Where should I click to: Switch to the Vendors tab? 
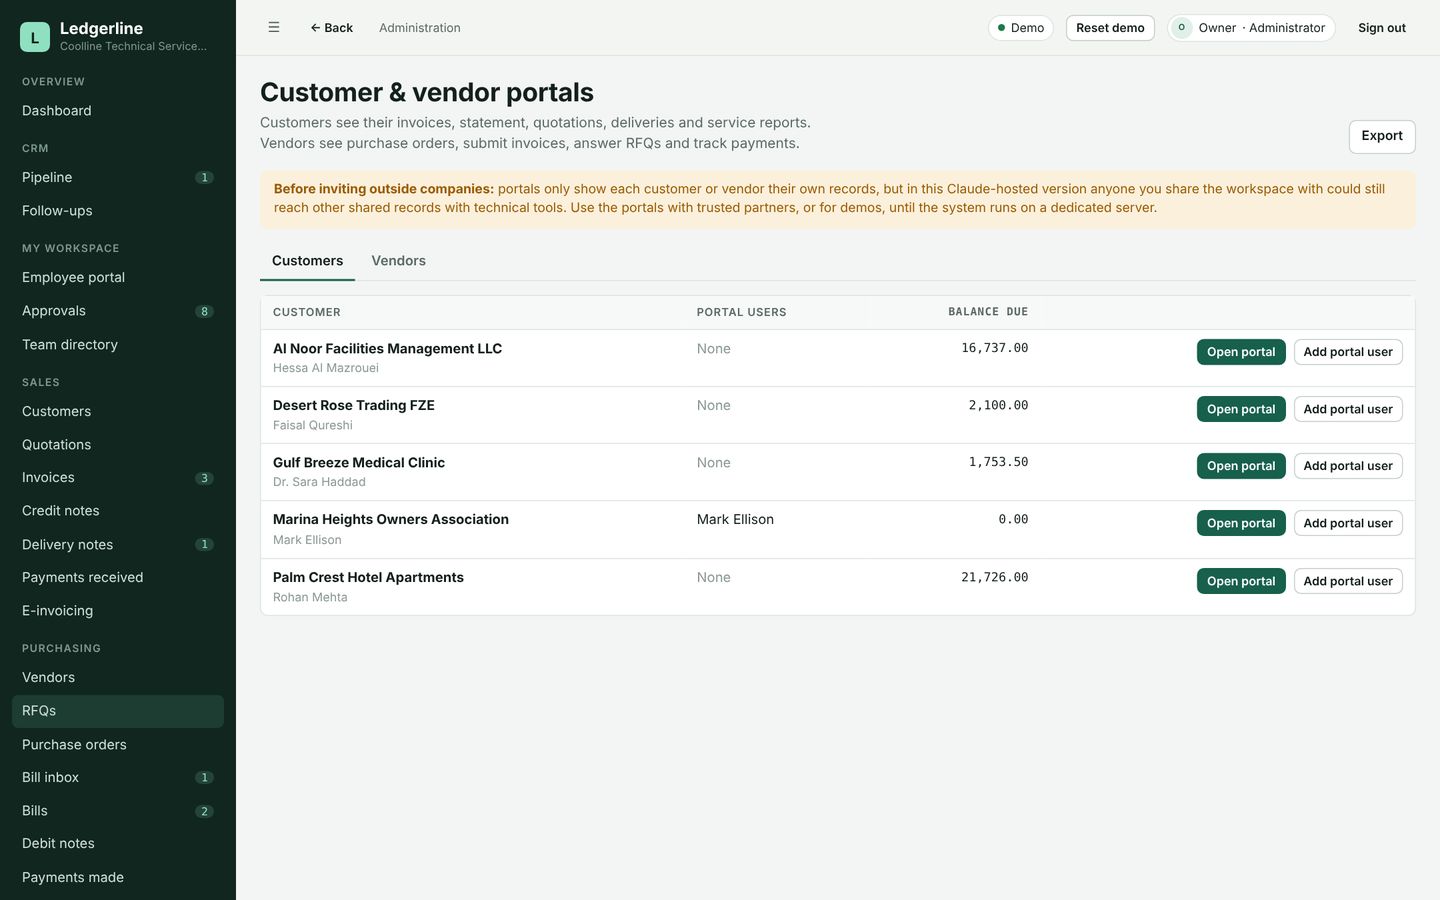pos(398,261)
